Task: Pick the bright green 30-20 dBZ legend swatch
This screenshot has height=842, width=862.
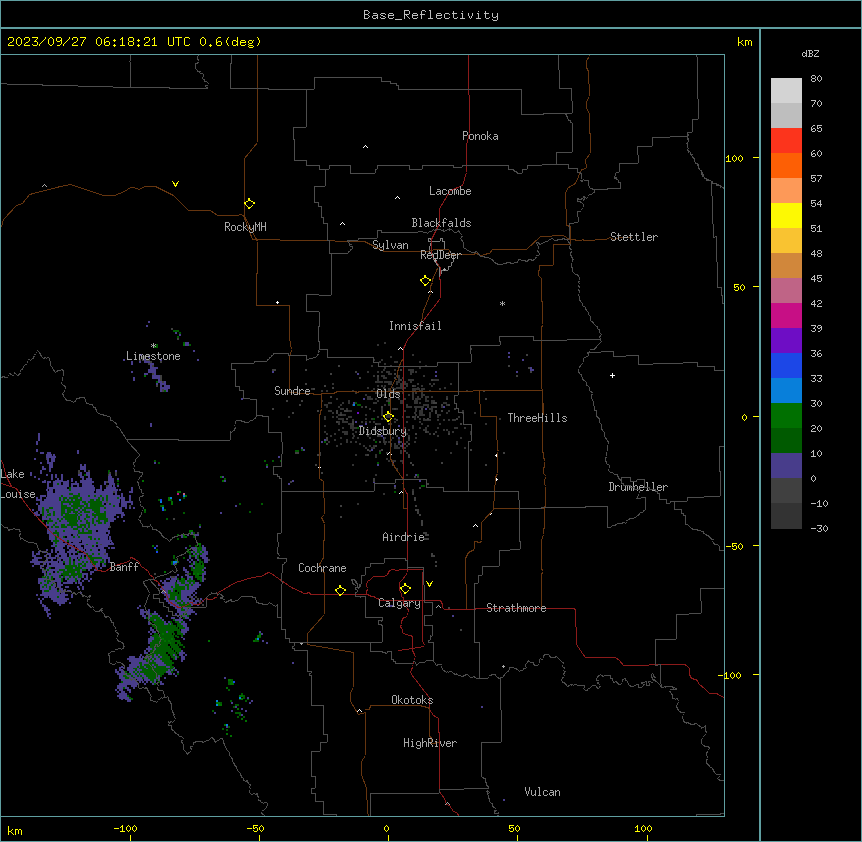Action: [x=786, y=416]
